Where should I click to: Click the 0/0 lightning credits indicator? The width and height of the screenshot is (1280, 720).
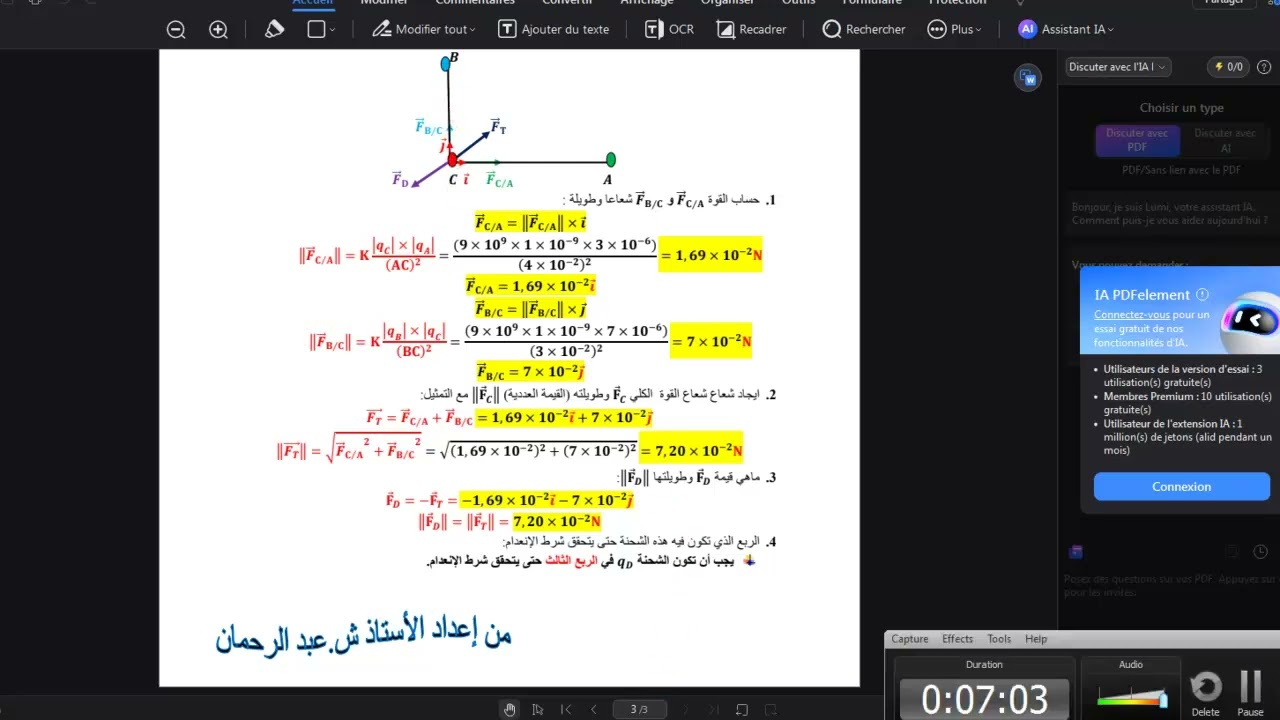click(x=1228, y=67)
